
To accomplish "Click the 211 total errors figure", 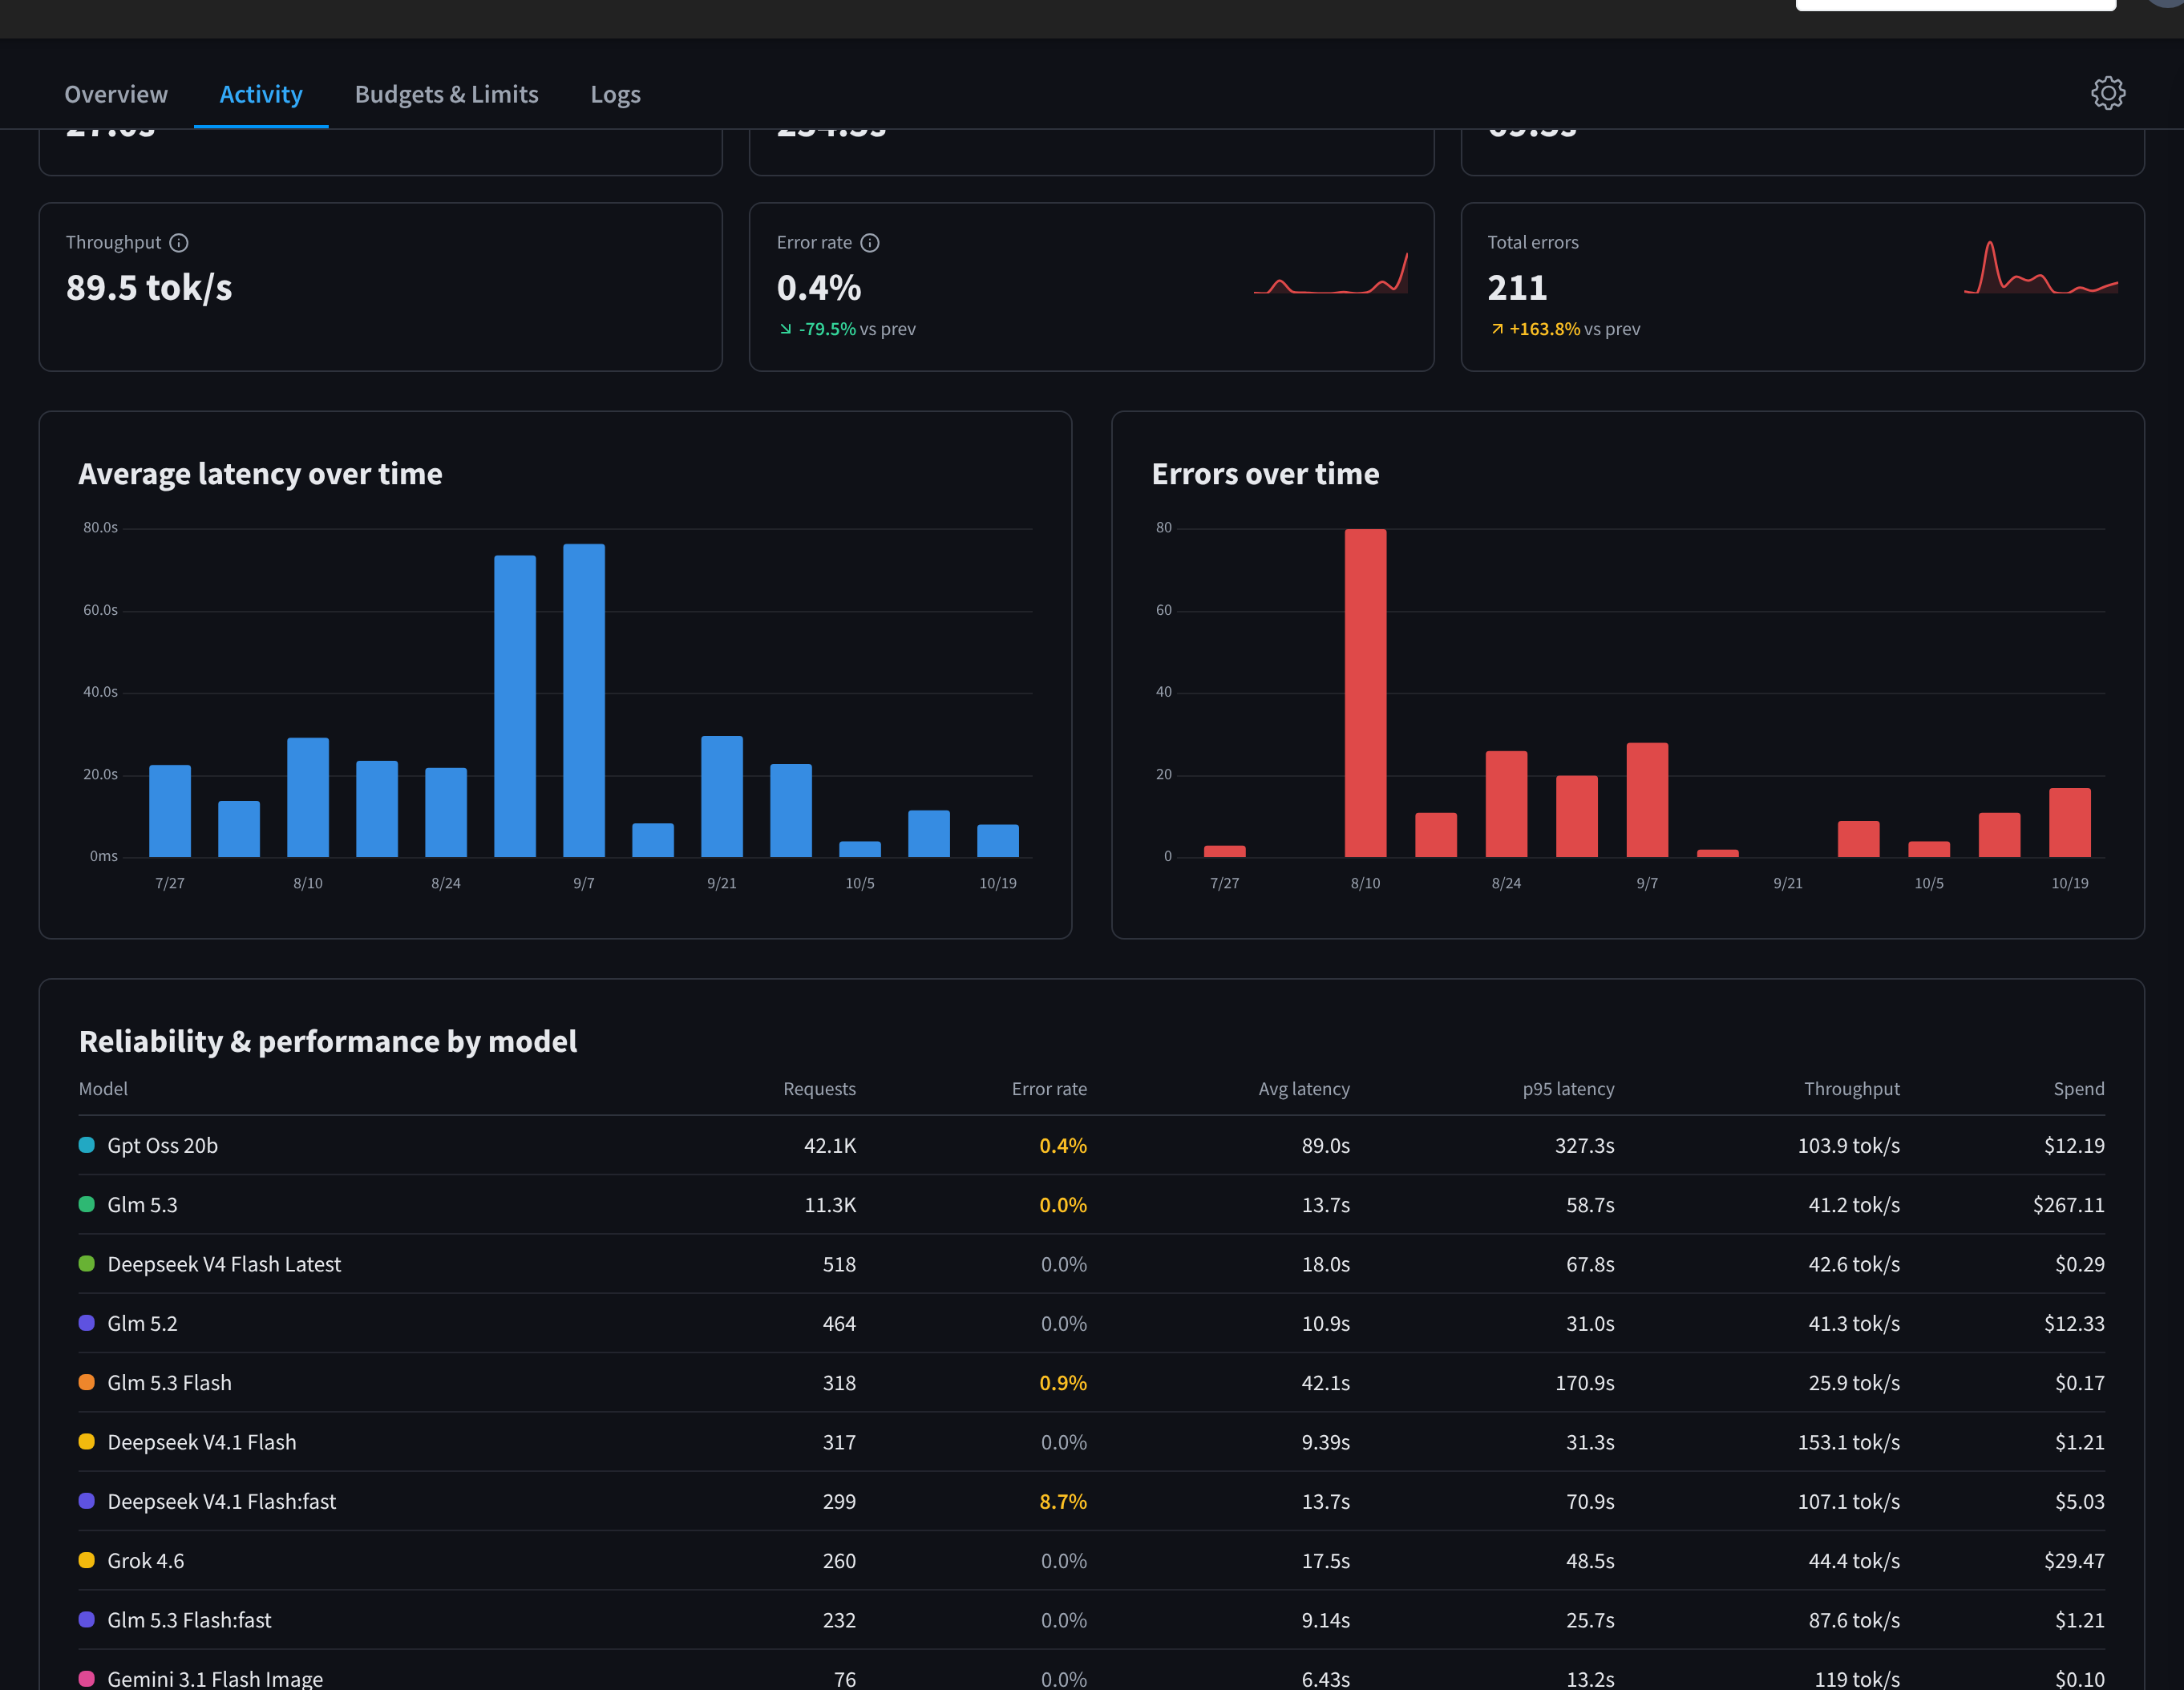I will [x=1517, y=288].
